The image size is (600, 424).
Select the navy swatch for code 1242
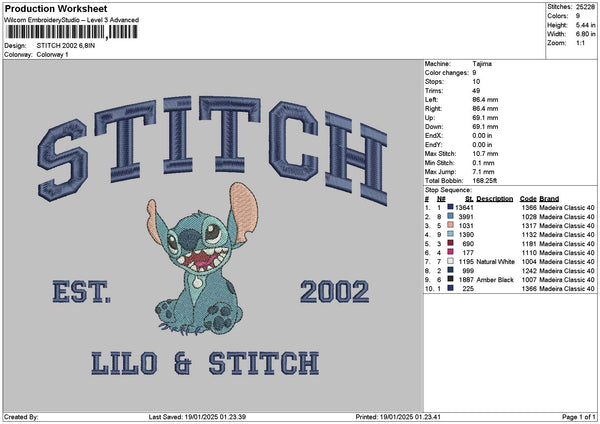[x=450, y=271]
